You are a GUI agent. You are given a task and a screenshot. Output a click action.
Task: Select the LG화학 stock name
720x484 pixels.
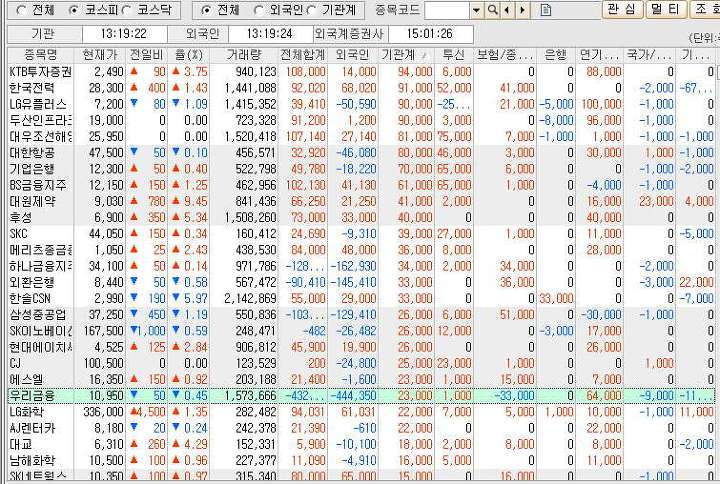click(26, 412)
